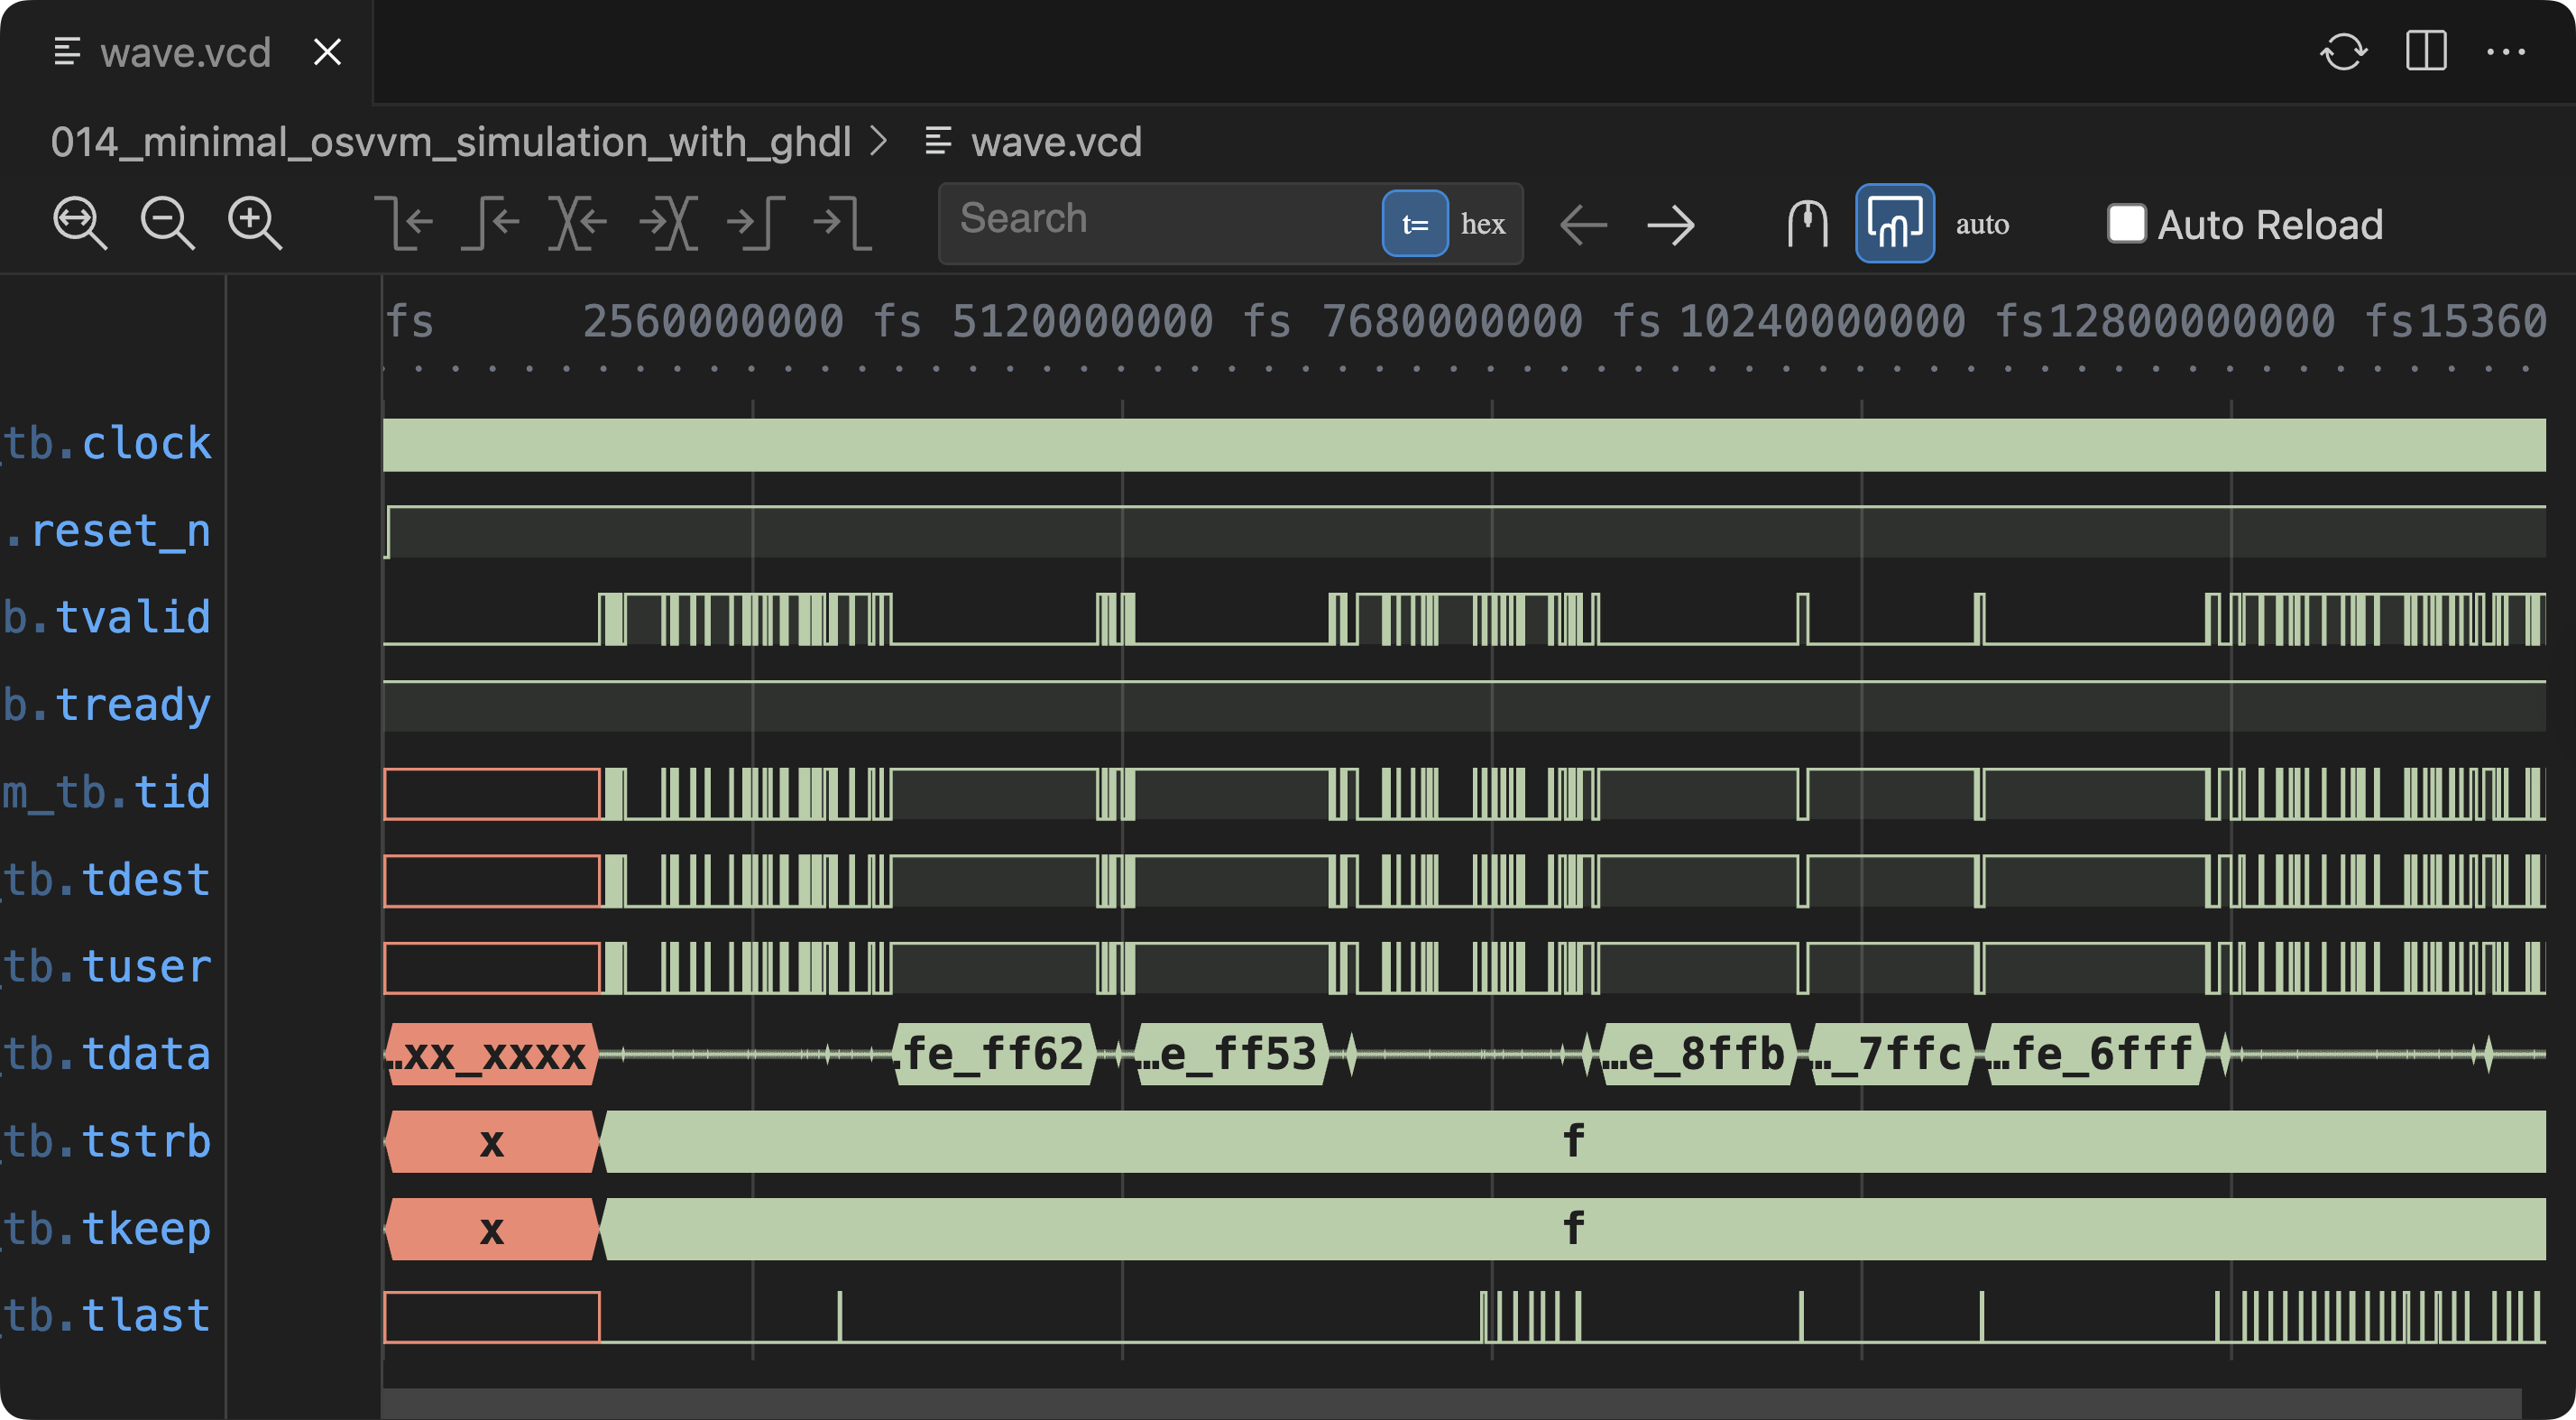2576x1420 pixels.
Task: Toggle touchpad scrolling mode button
Action: (x=1894, y=222)
